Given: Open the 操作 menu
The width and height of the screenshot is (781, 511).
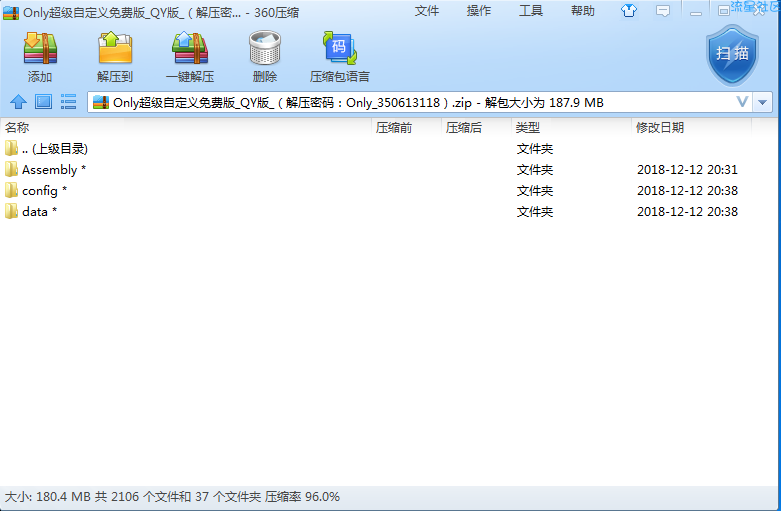Looking at the screenshot, I should click(x=479, y=11).
